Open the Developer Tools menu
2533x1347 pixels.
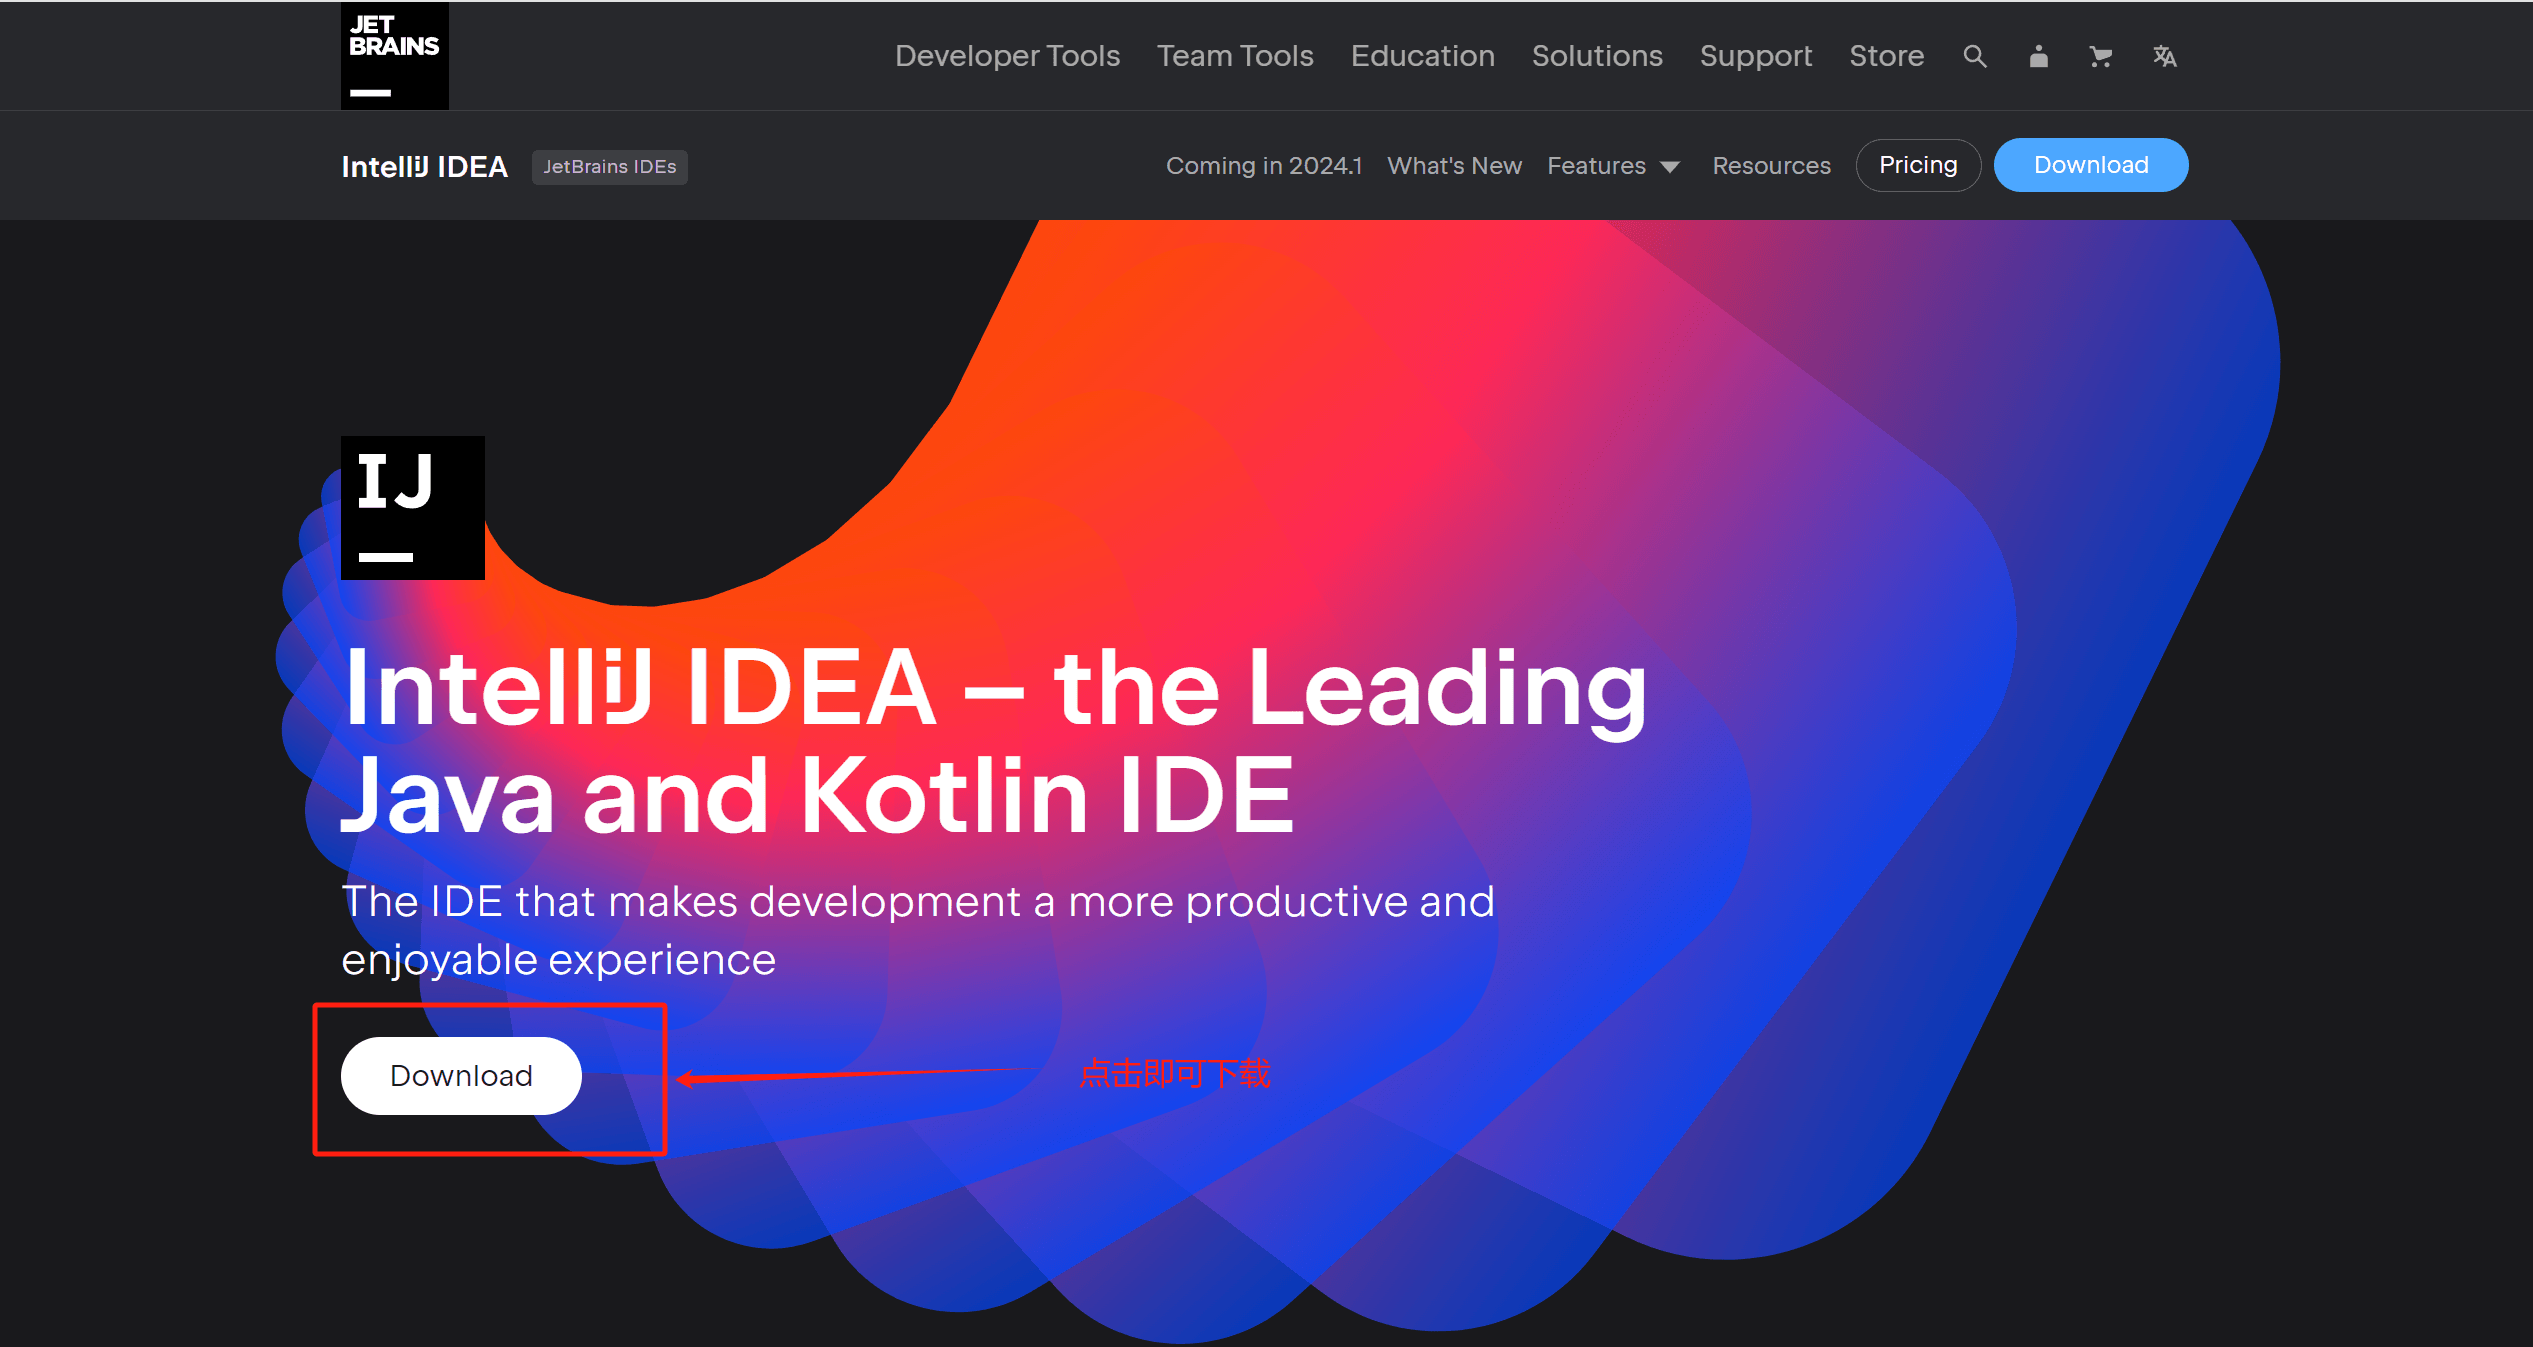pos(1007,56)
